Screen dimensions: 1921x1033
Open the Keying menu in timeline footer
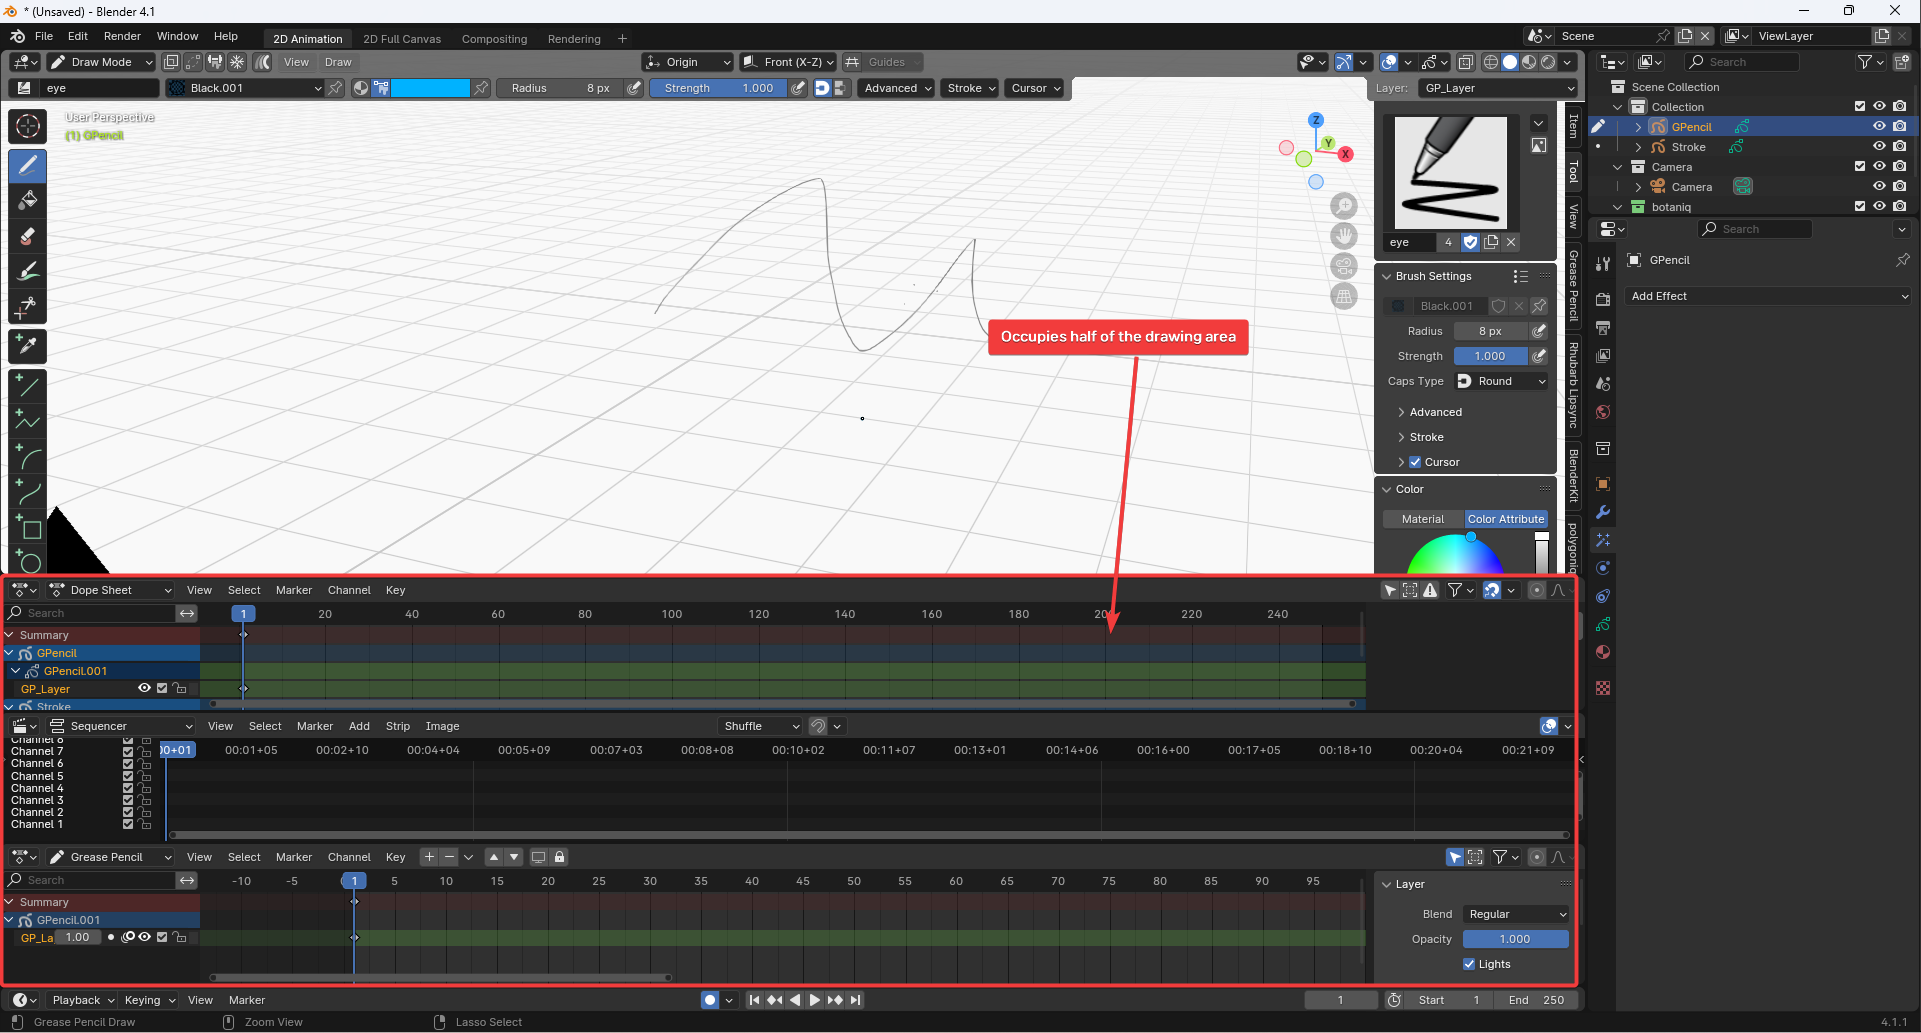coord(150,1000)
